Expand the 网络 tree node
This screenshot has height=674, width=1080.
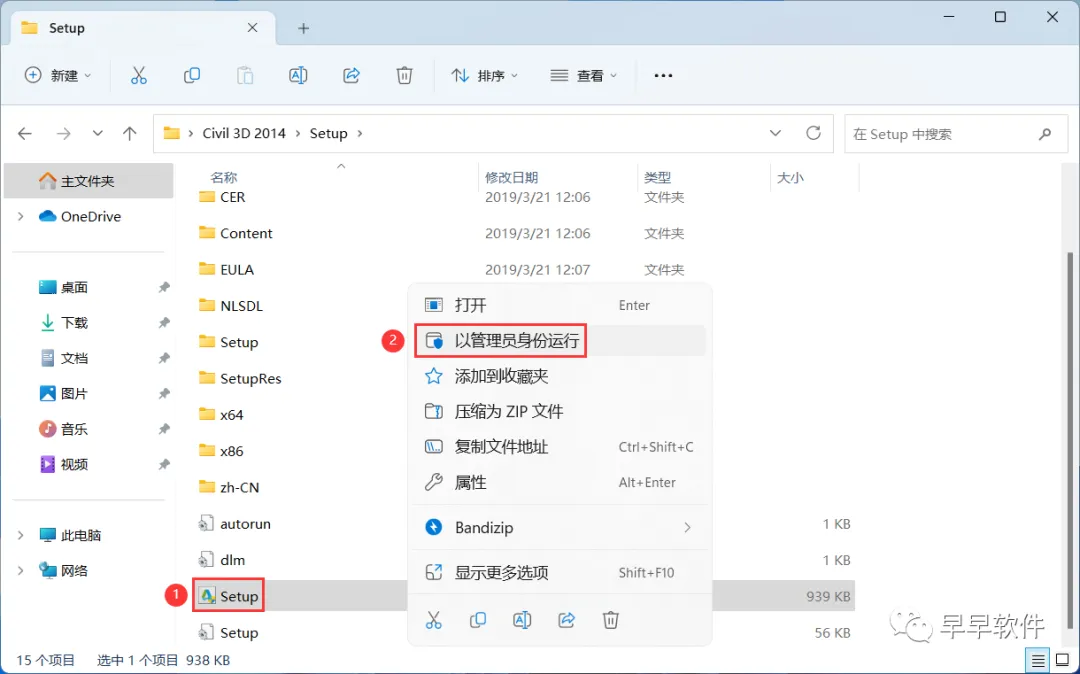point(21,571)
